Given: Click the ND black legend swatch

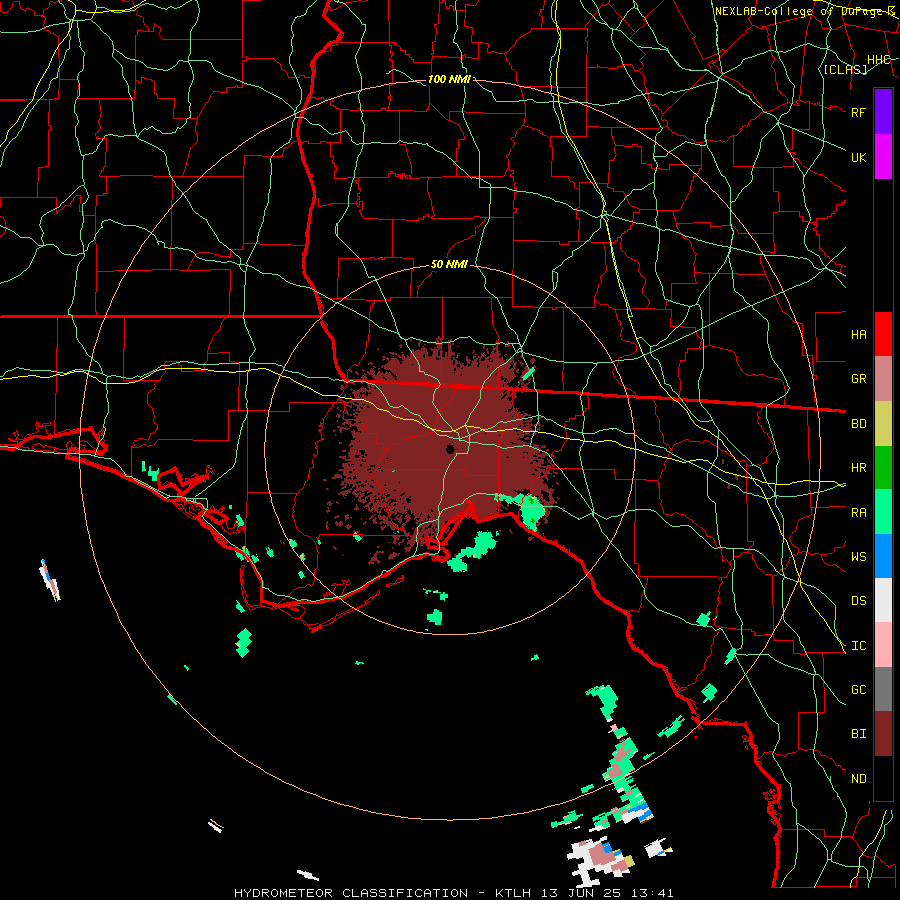Looking at the screenshot, I should [883, 778].
